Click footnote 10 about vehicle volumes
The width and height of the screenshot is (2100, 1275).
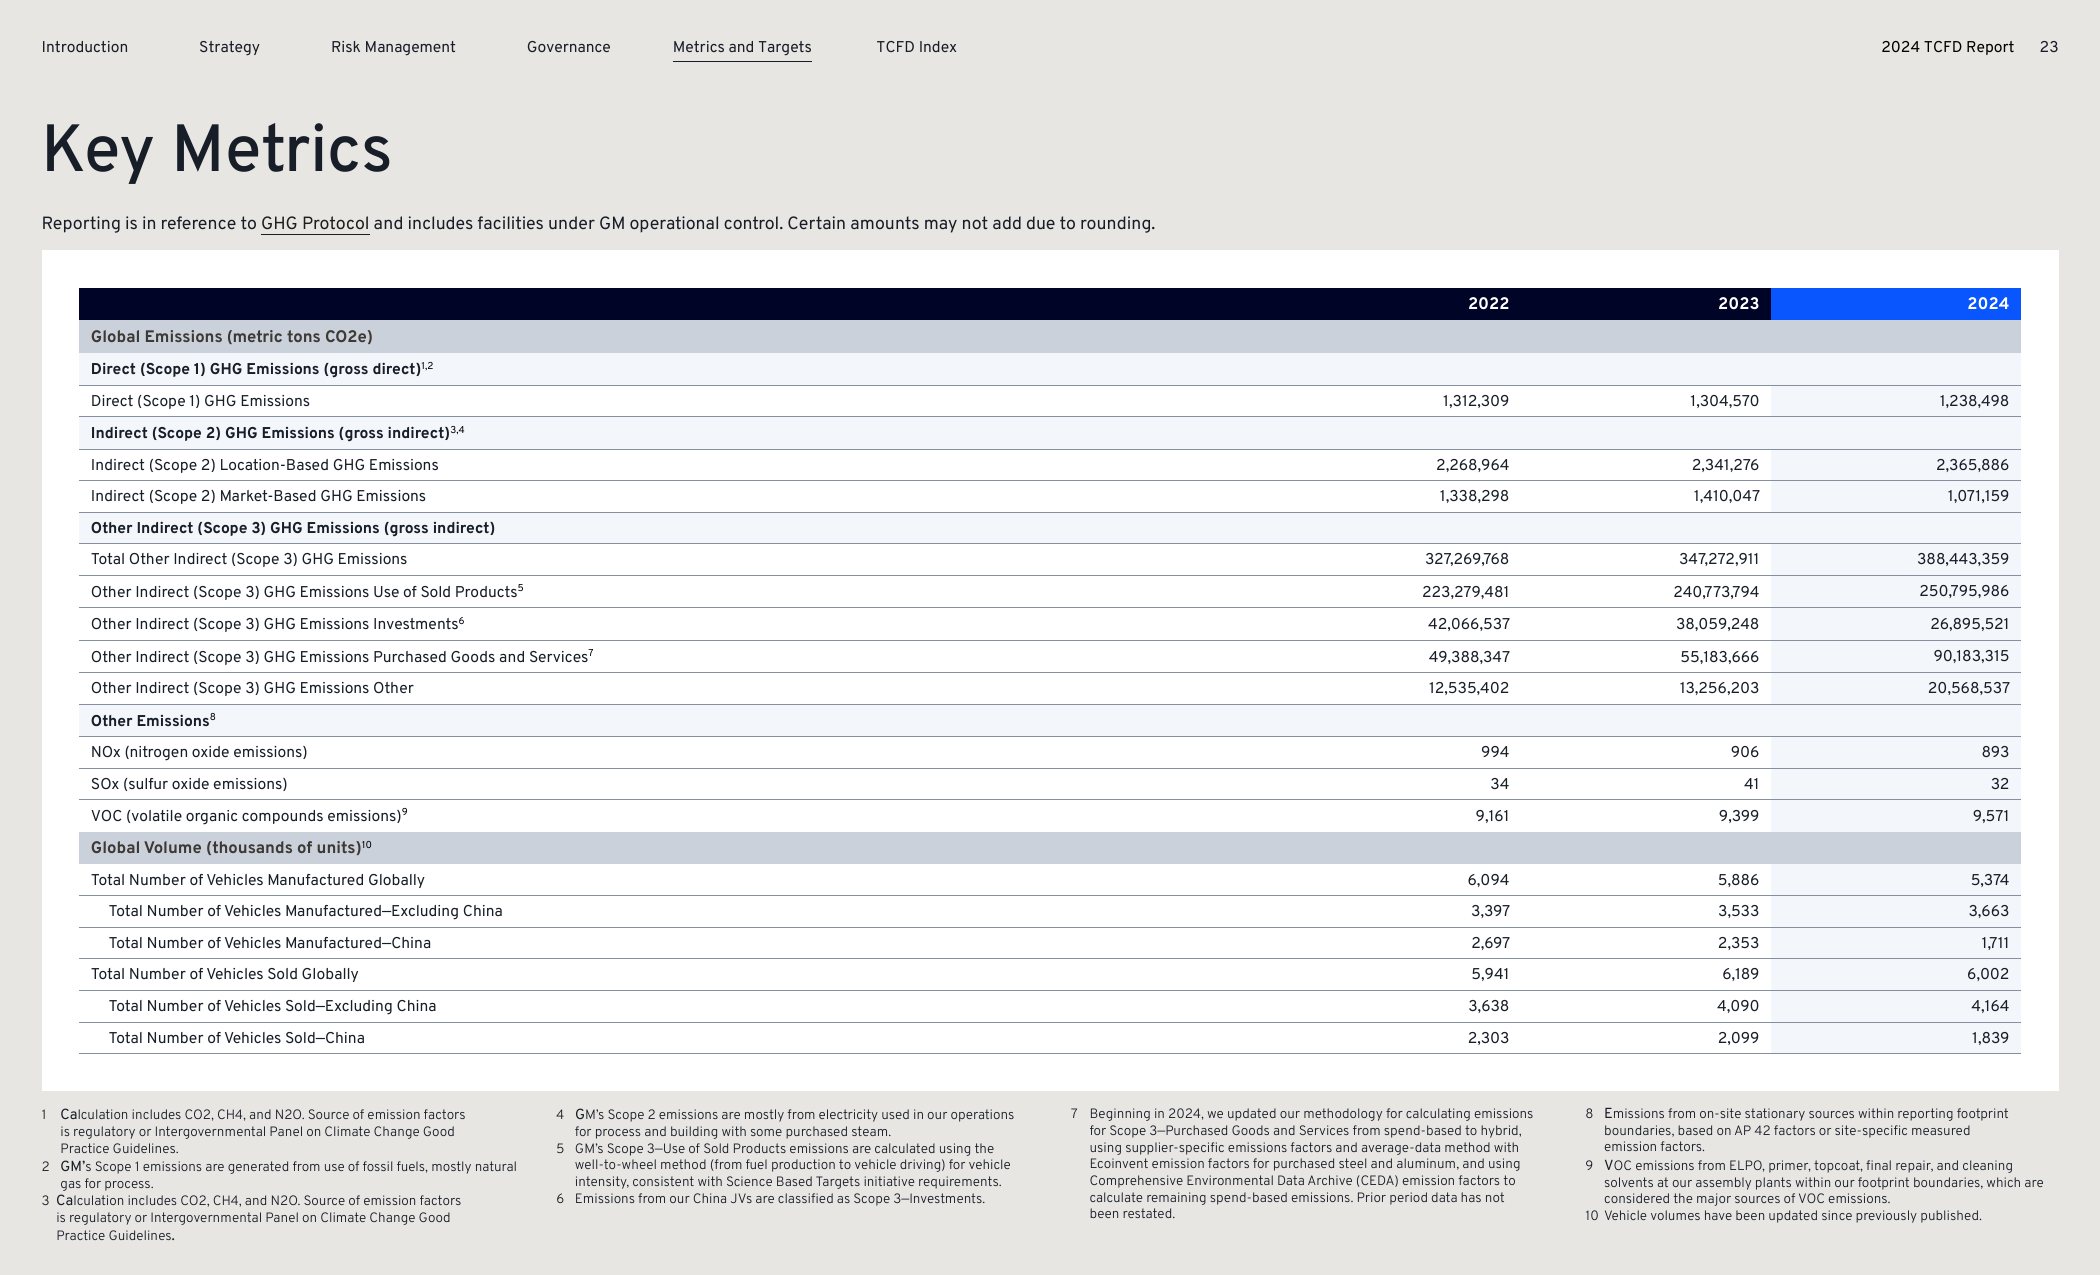tap(1783, 1216)
